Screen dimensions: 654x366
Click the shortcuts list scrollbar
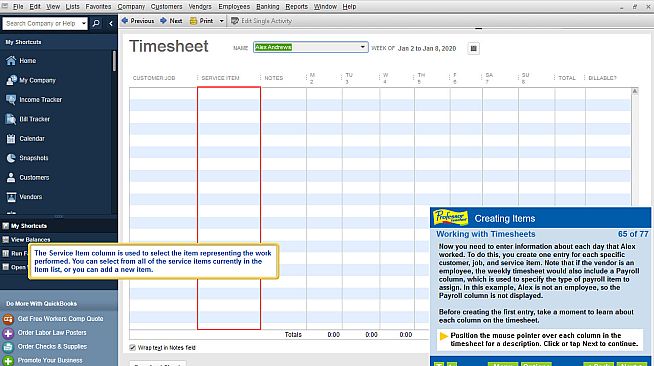[x=114, y=62]
